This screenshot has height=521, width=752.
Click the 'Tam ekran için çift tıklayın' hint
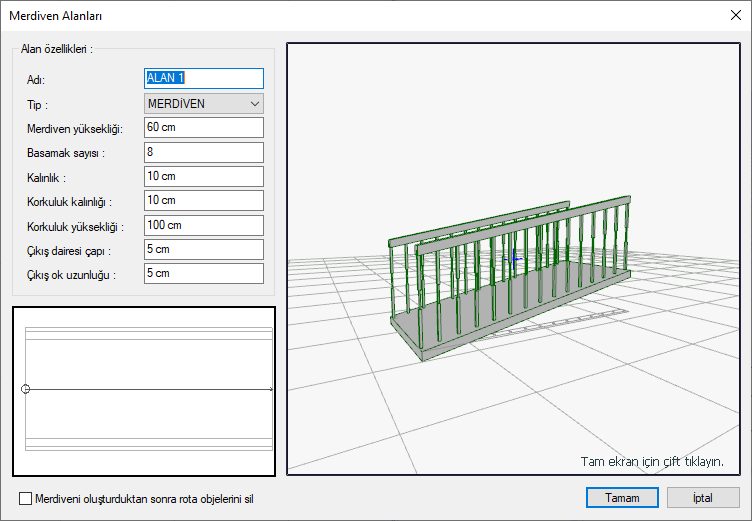652,461
